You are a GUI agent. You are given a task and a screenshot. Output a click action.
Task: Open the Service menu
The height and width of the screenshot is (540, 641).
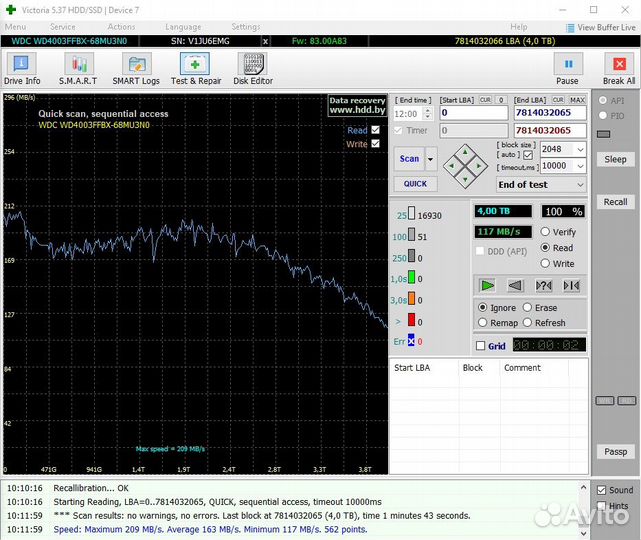[x=62, y=27]
